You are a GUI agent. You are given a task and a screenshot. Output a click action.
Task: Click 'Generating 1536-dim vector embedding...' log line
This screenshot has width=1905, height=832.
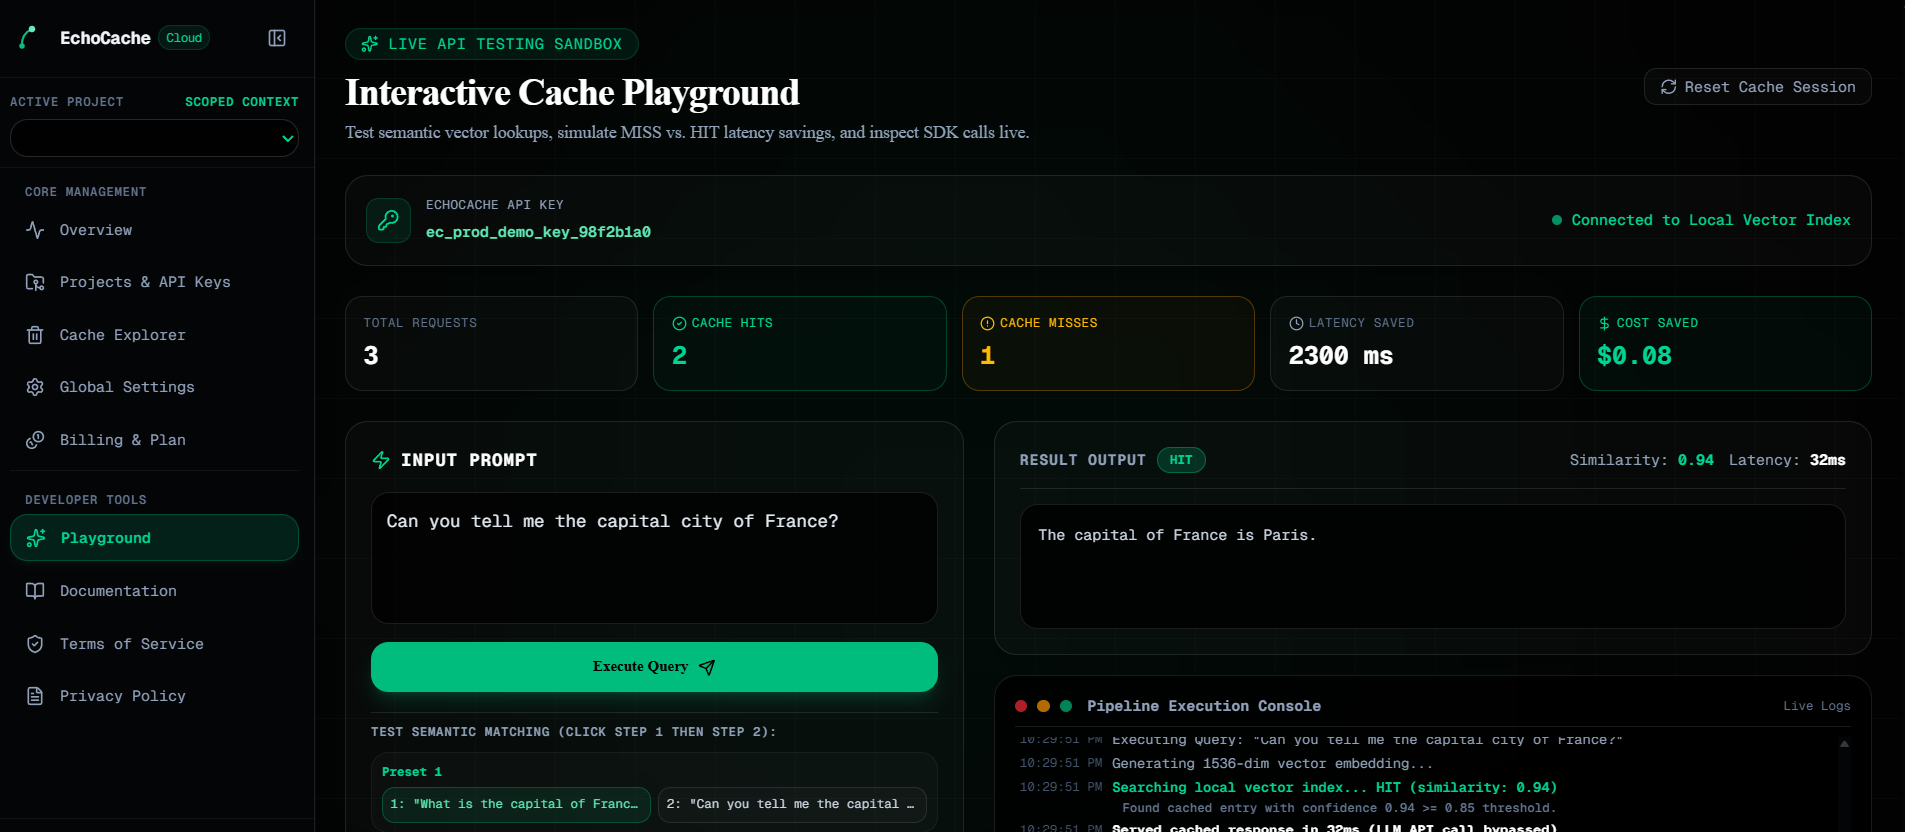point(1272,763)
